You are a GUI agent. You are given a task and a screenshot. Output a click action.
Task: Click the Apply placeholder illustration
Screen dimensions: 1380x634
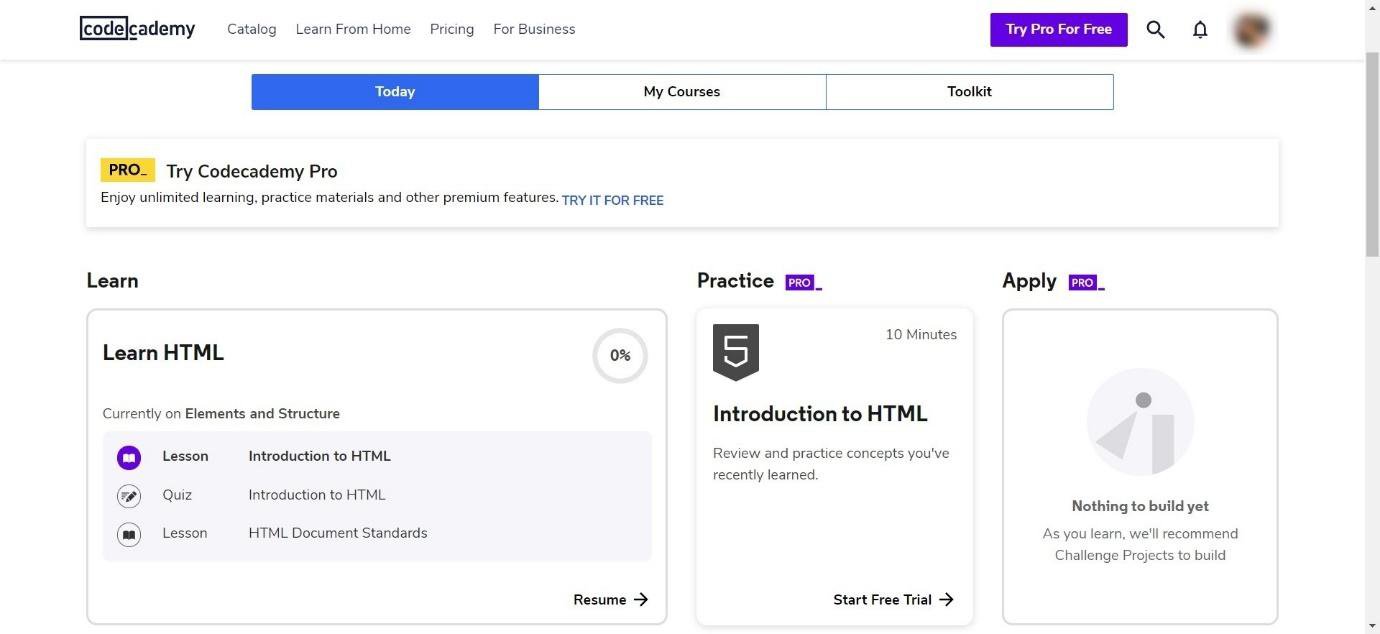(1140, 422)
